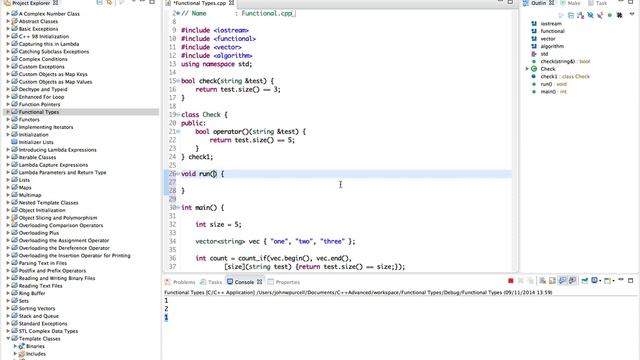Expand the A Complex Number Class project
Viewport: 640px width, 360px height.
pos(8,13)
